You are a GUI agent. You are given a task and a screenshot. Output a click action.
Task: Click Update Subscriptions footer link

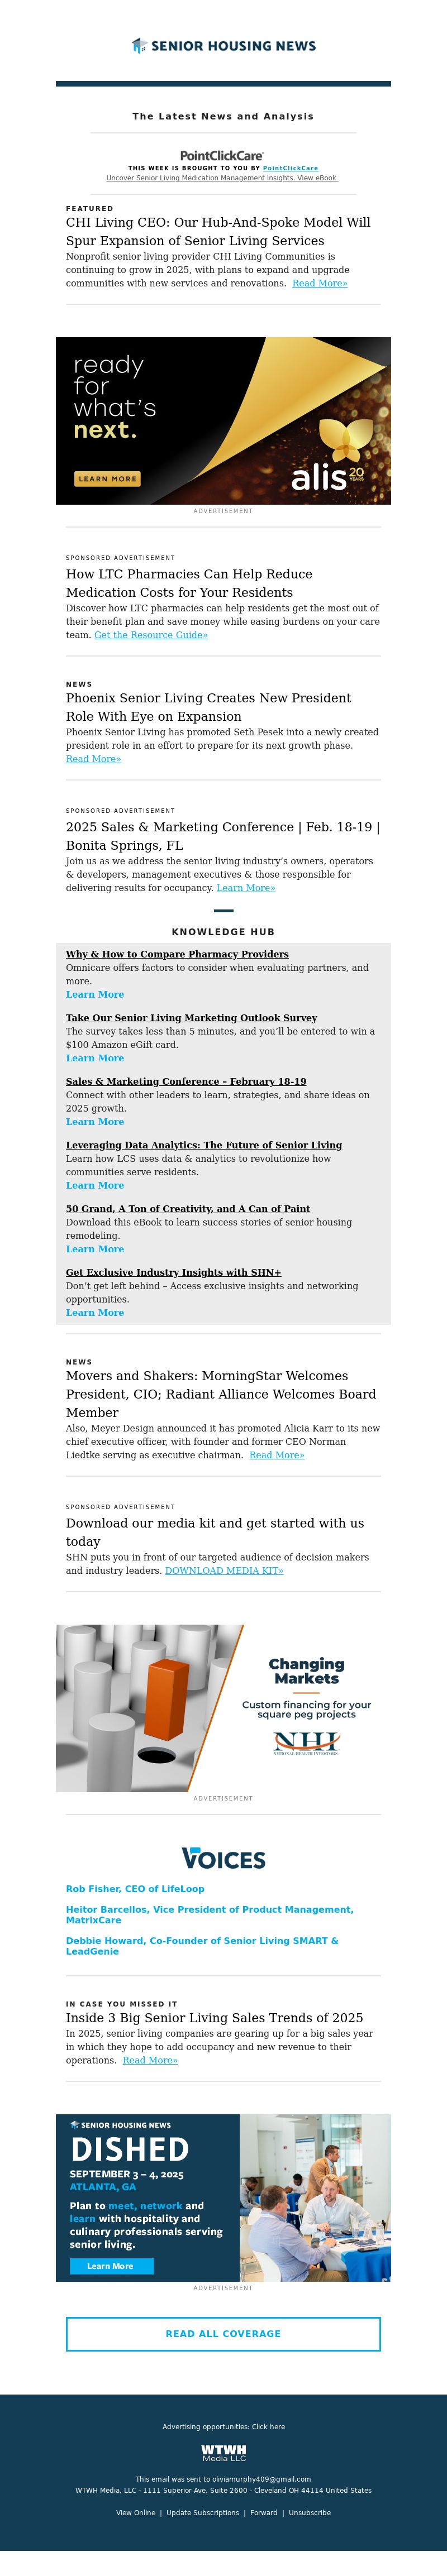pos(203,2513)
